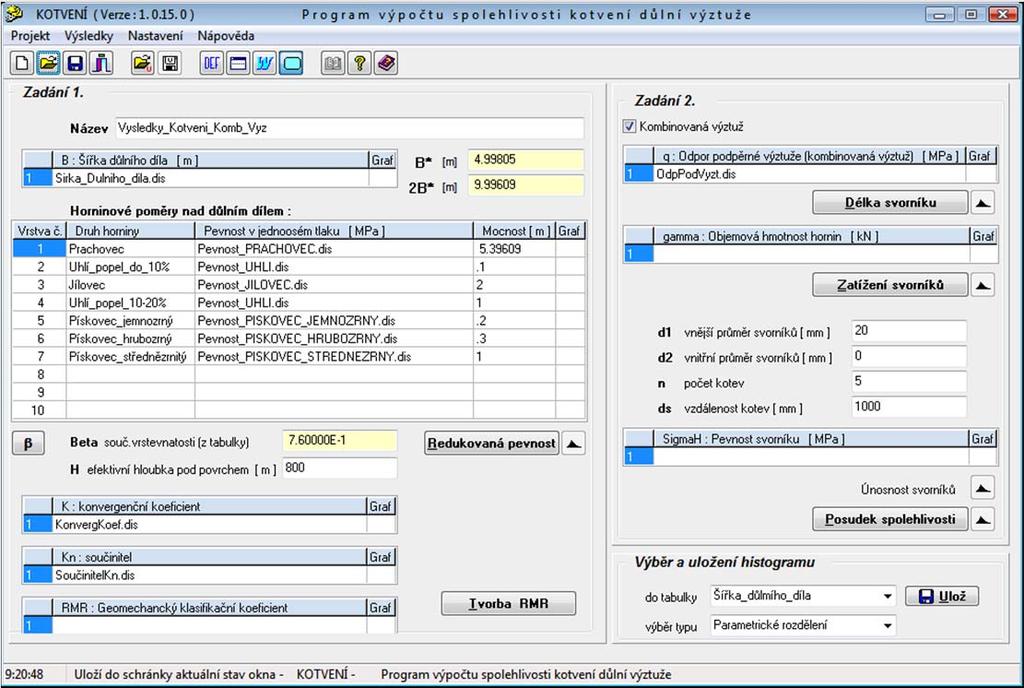The image size is (1024, 688).
Task: Select the SoučinitelKn.dis cell
Action: coord(209,575)
